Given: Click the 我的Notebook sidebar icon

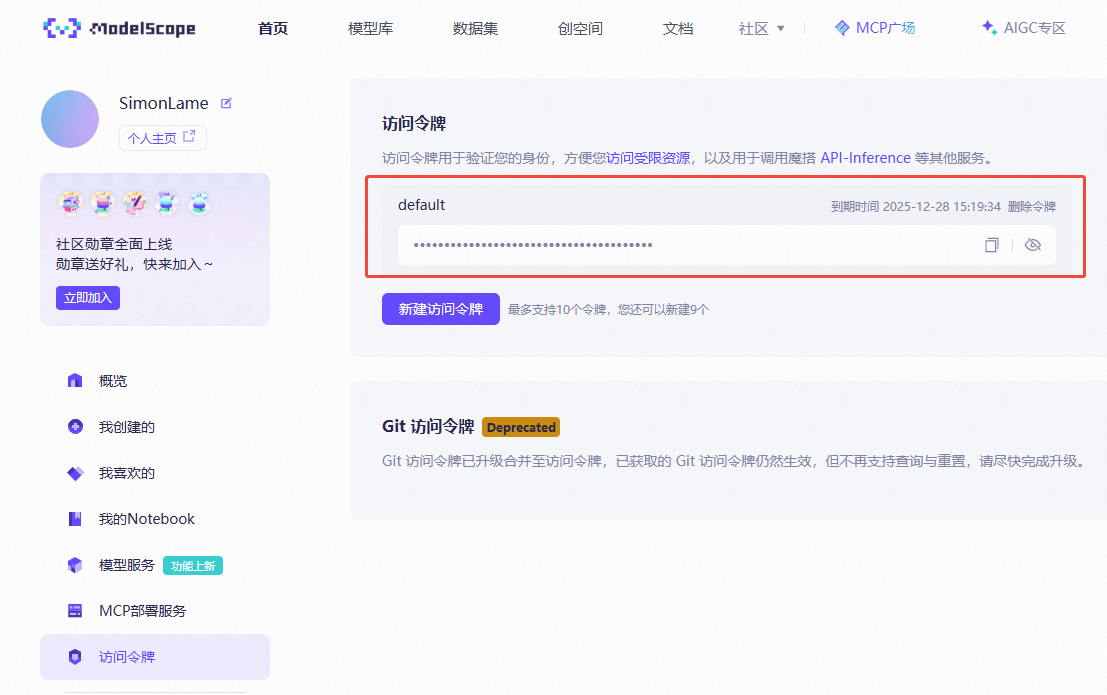Looking at the screenshot, I should coord(75,518).
